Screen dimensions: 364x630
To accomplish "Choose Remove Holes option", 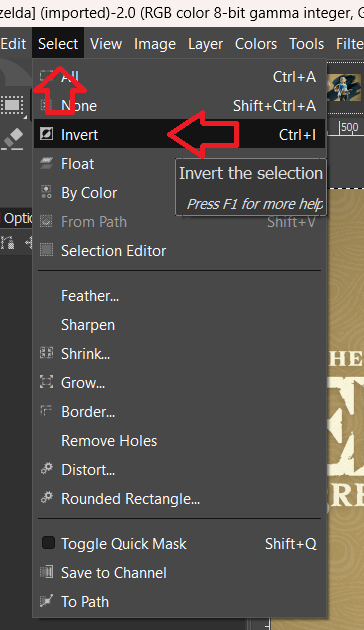I will coord(180,441).
